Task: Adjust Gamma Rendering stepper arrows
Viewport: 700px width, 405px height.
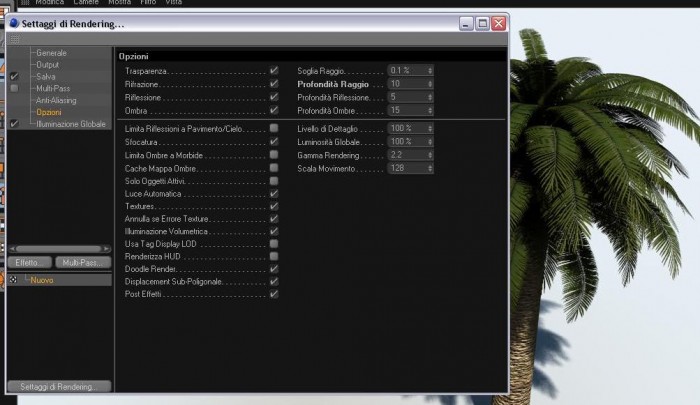Action: point(430,155)
